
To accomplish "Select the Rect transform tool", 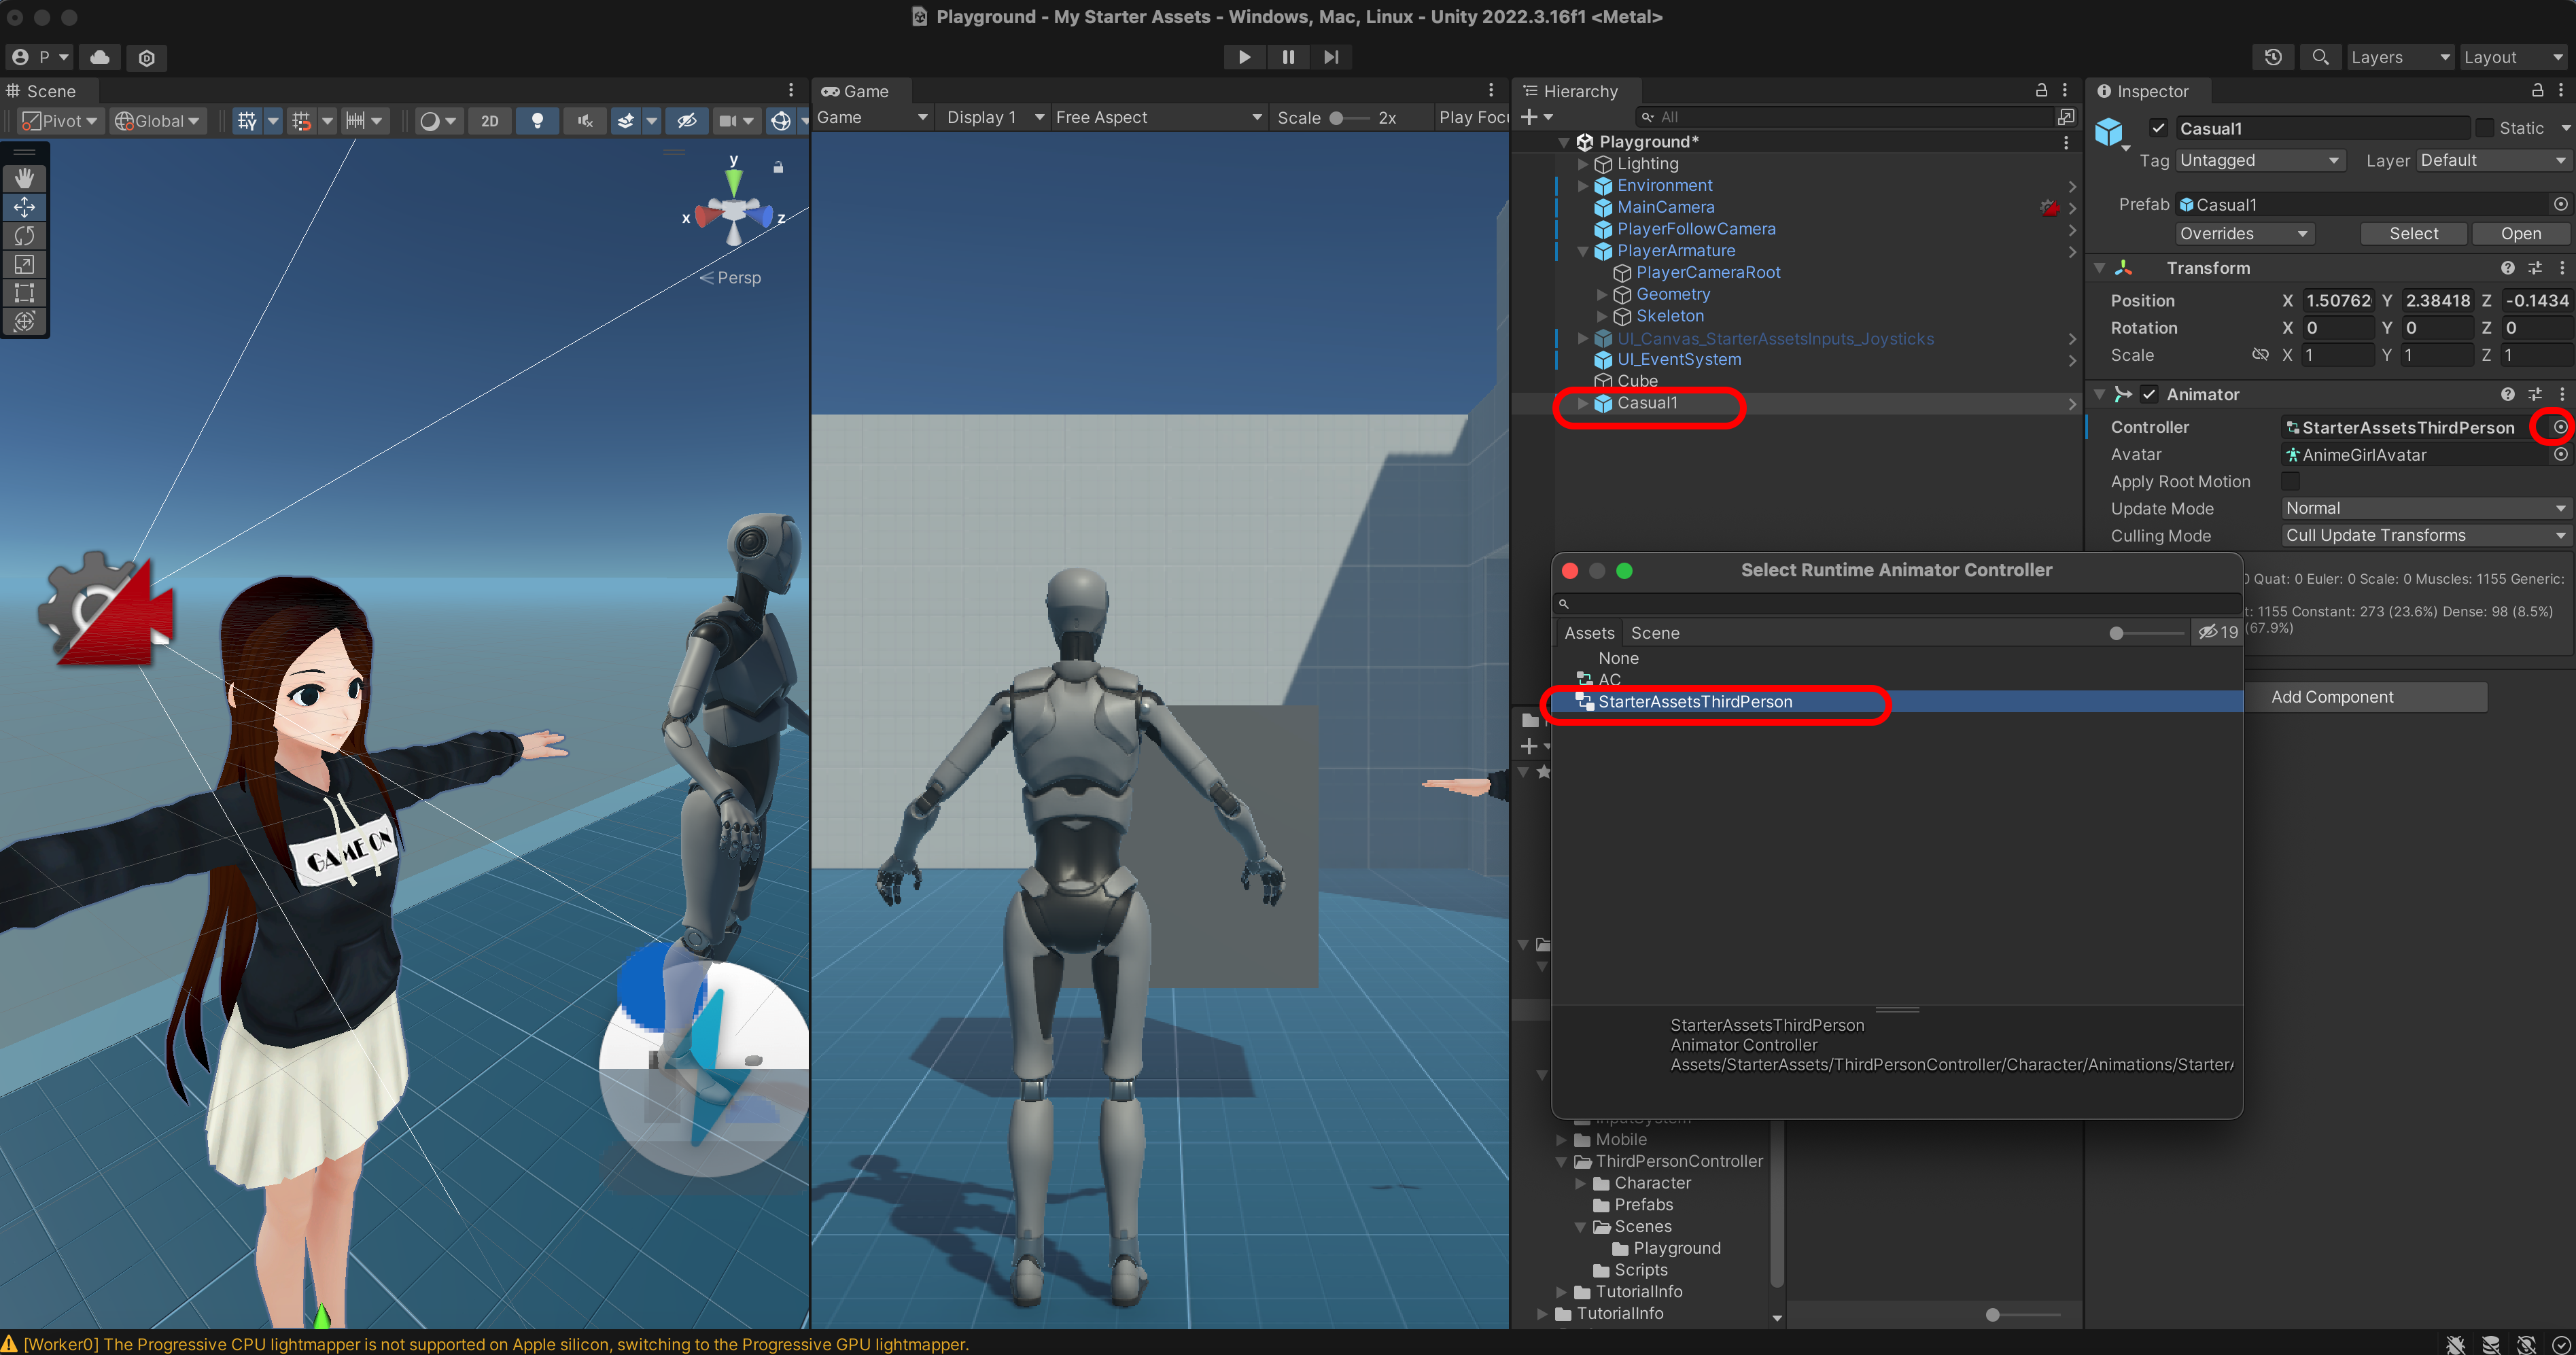I will (24, 293).
